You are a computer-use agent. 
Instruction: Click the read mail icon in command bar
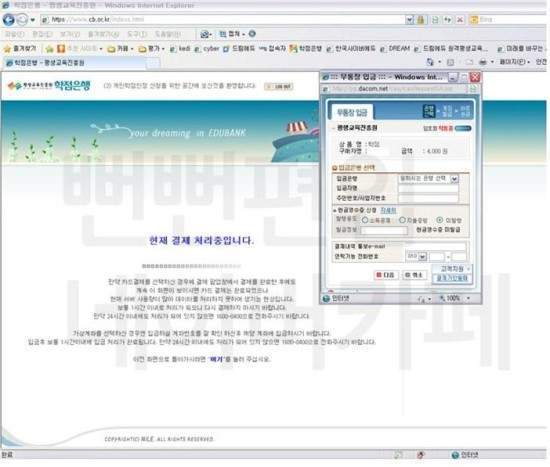[469, 62]
